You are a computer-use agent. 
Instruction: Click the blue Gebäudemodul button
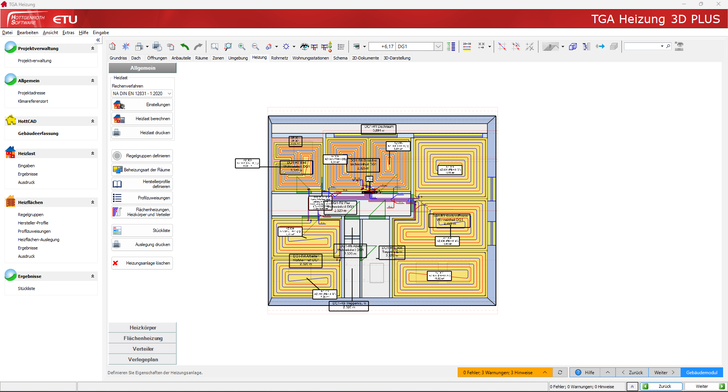tap(702, 372)
